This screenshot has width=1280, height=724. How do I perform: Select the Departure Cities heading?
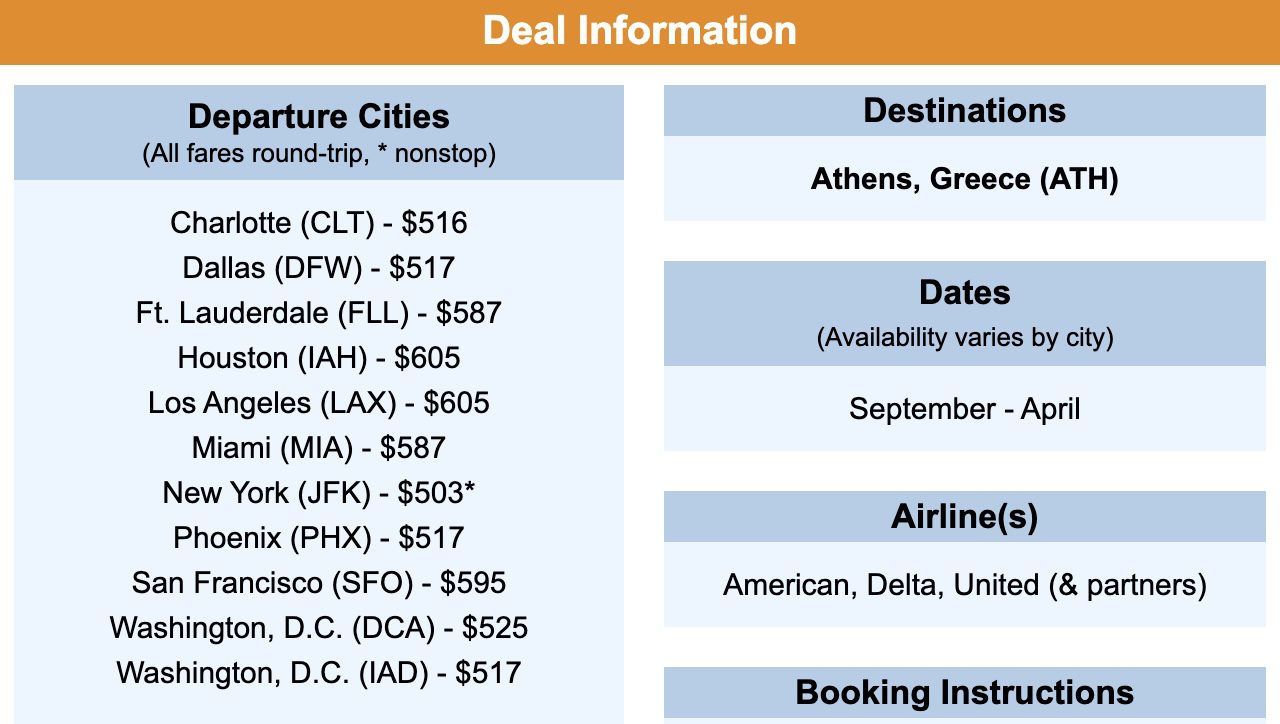click(x=319, y=116)
